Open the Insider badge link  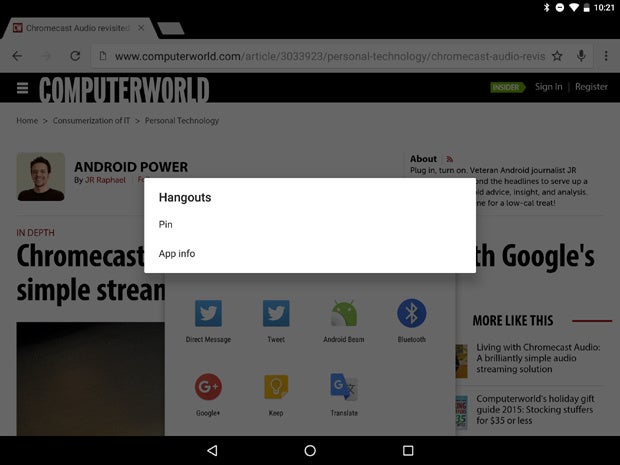coord(507,87)
